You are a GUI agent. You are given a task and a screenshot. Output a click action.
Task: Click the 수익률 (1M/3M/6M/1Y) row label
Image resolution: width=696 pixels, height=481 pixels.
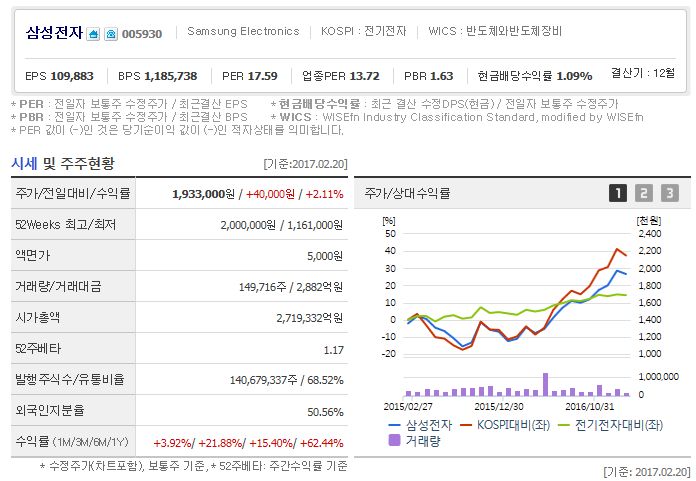71,442
